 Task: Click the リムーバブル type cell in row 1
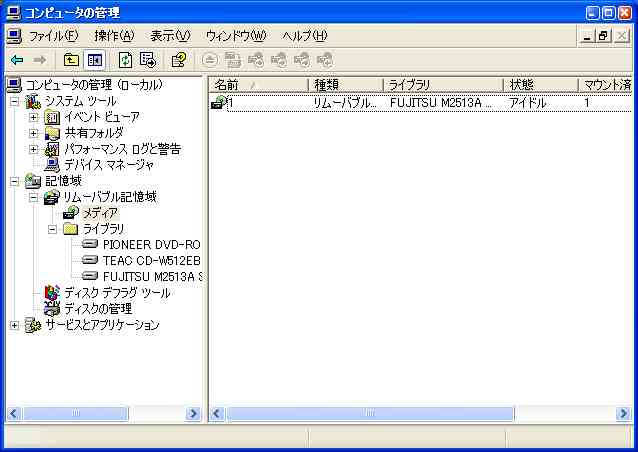coord(344,103)
